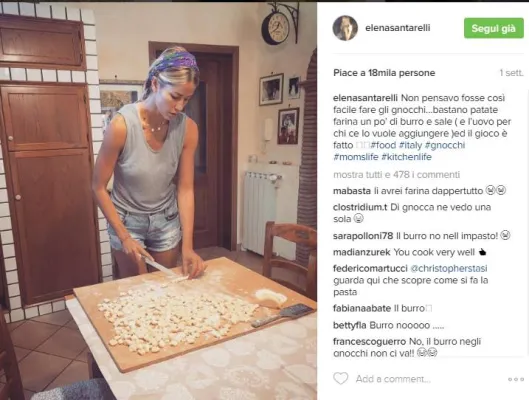Click the heart like icon
Screen dimensions: 529x400
coord(340,378)
